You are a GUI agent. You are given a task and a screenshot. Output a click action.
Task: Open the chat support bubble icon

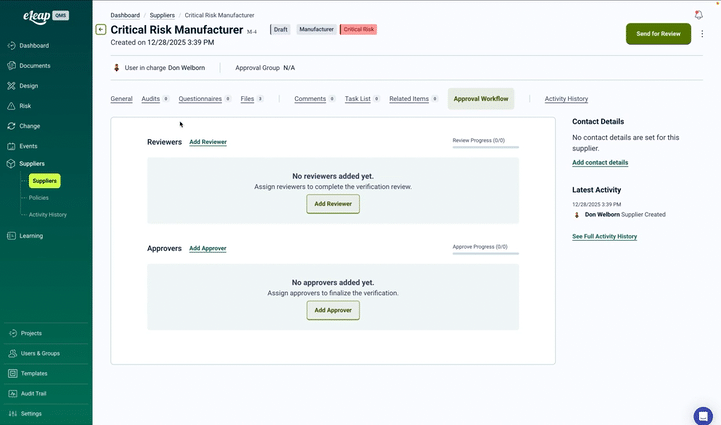point(702,415)
